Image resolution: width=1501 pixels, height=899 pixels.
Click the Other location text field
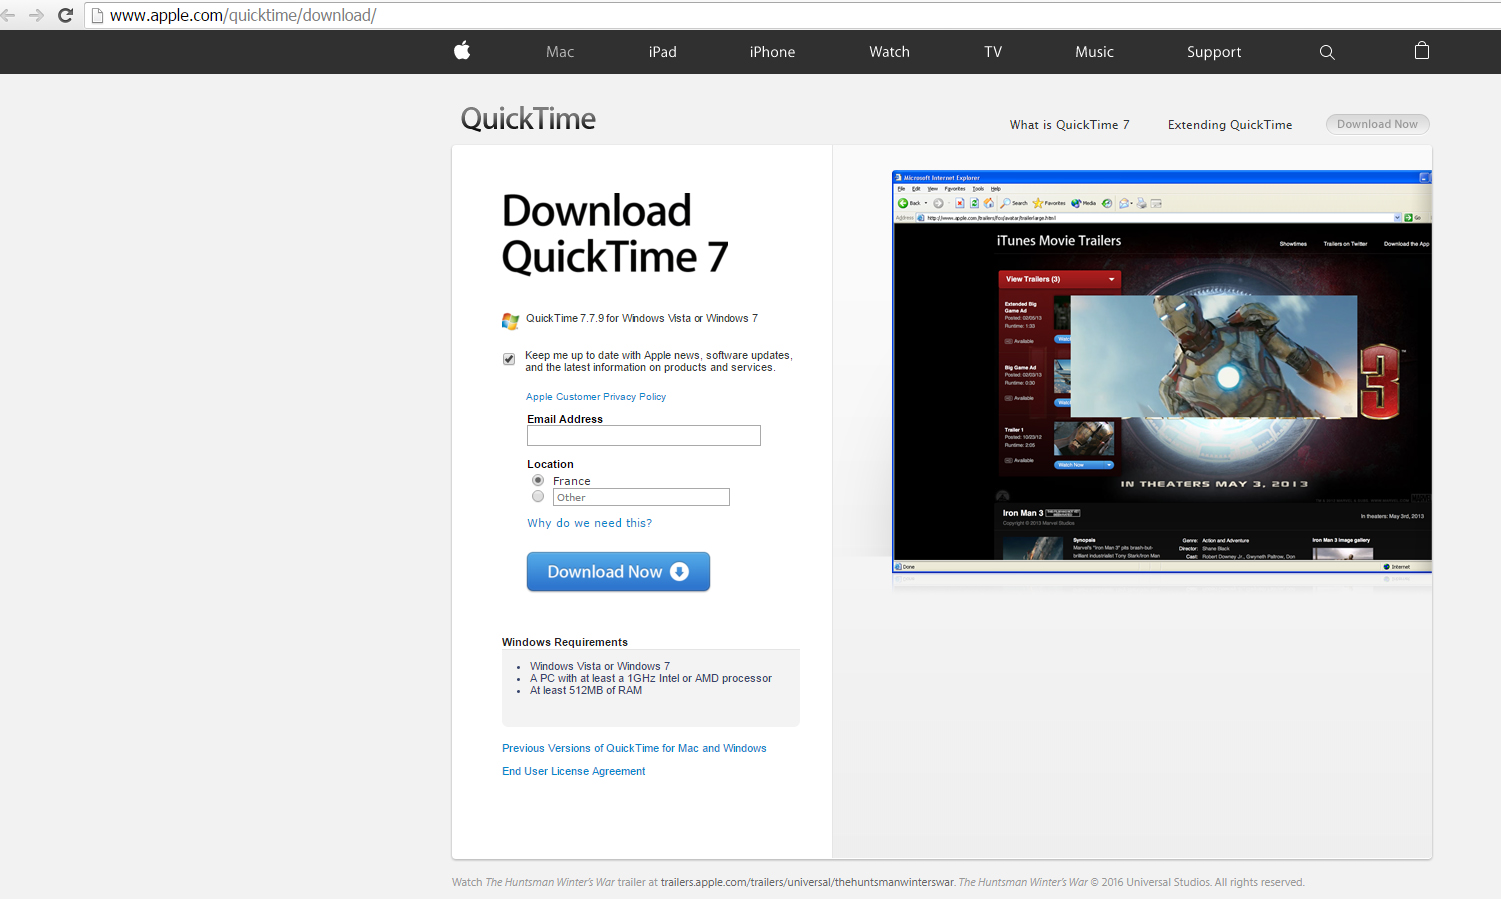641,497
